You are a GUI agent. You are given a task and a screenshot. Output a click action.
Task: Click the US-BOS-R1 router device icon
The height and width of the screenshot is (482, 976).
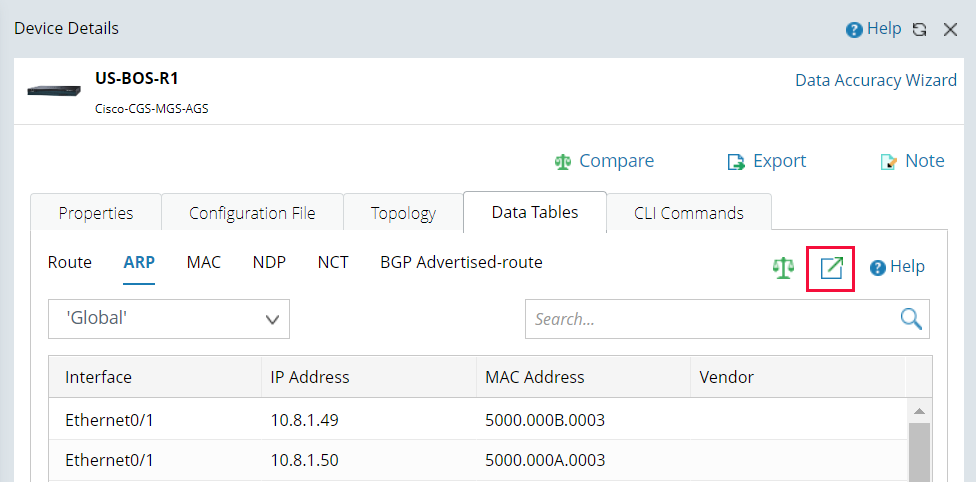coord(52,91)
